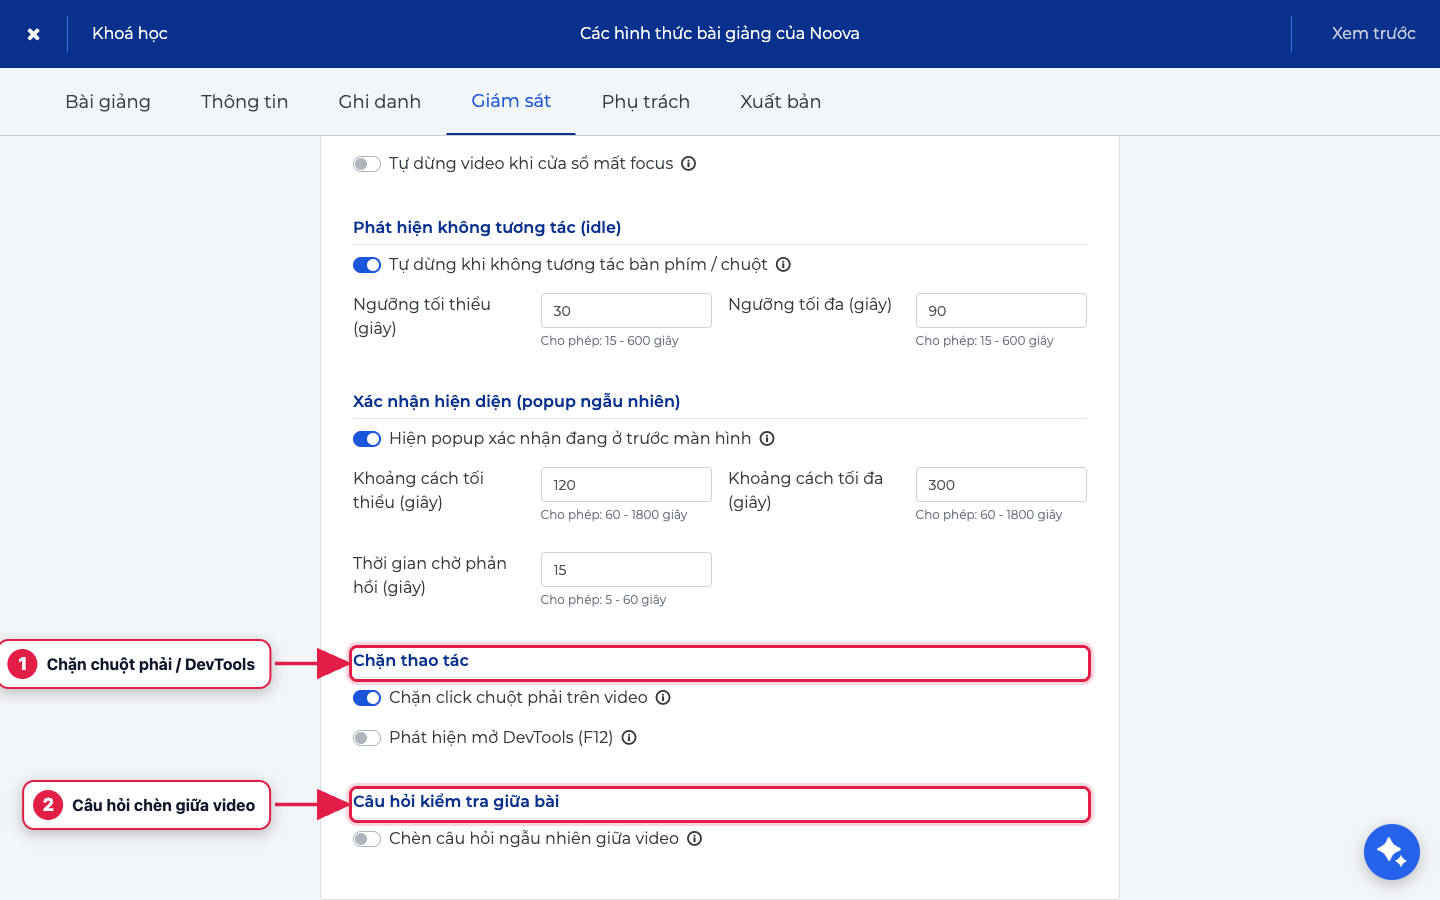The width and height of the screenshot is (1440, 900).
Task: Show info for auto-pause video on focus loss
Action: [x=689, y=164]
